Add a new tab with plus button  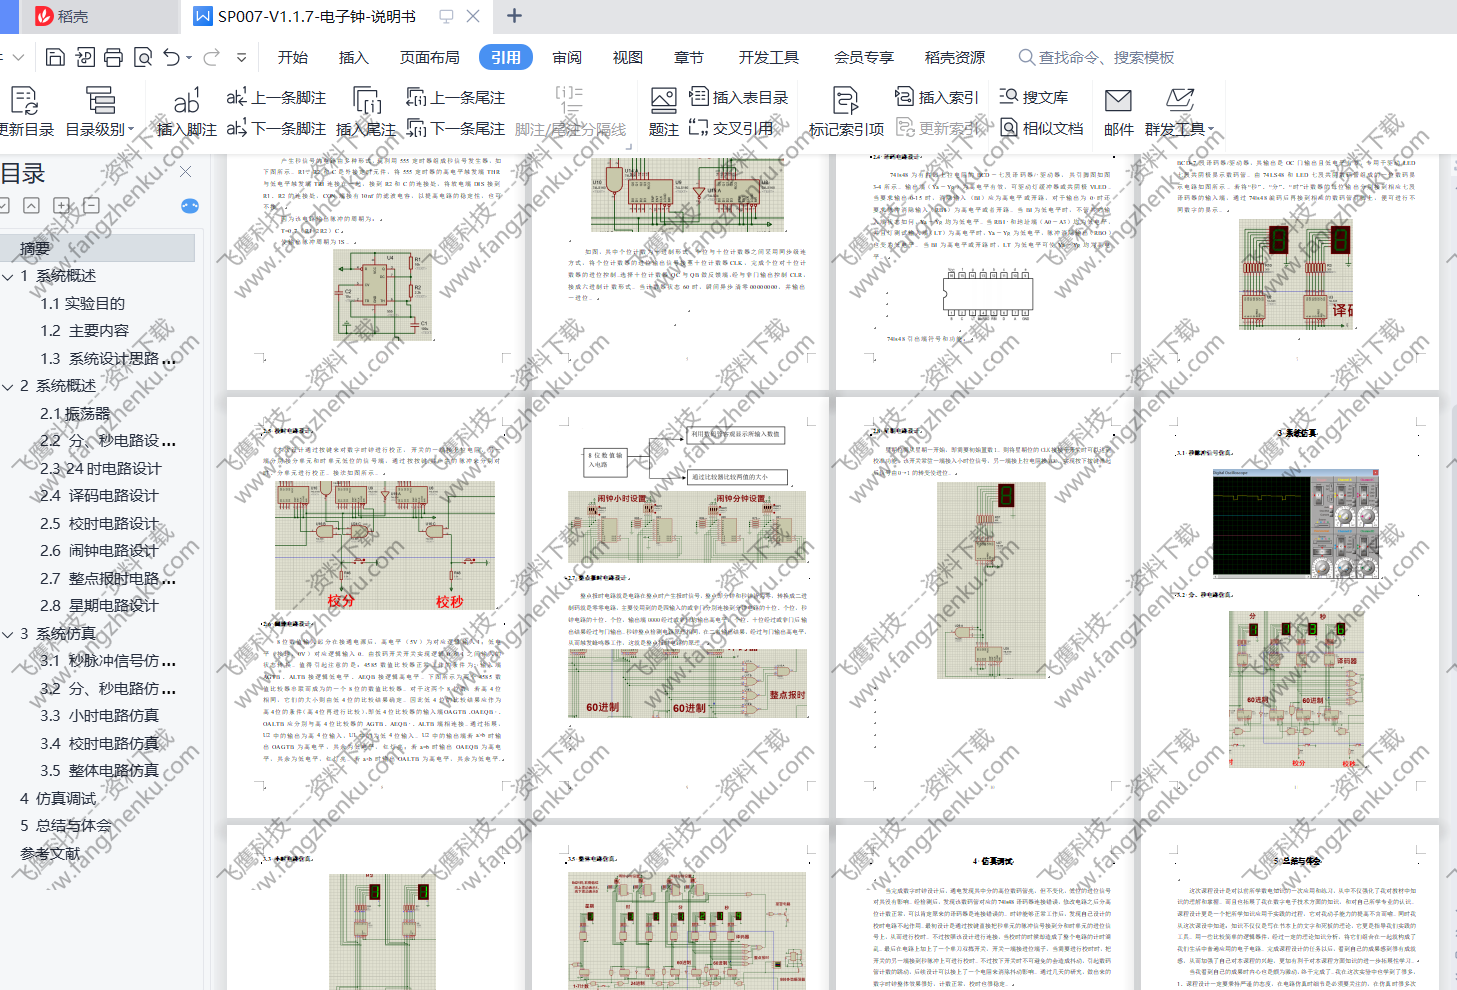pyautogui.click(x=514, y=16)
